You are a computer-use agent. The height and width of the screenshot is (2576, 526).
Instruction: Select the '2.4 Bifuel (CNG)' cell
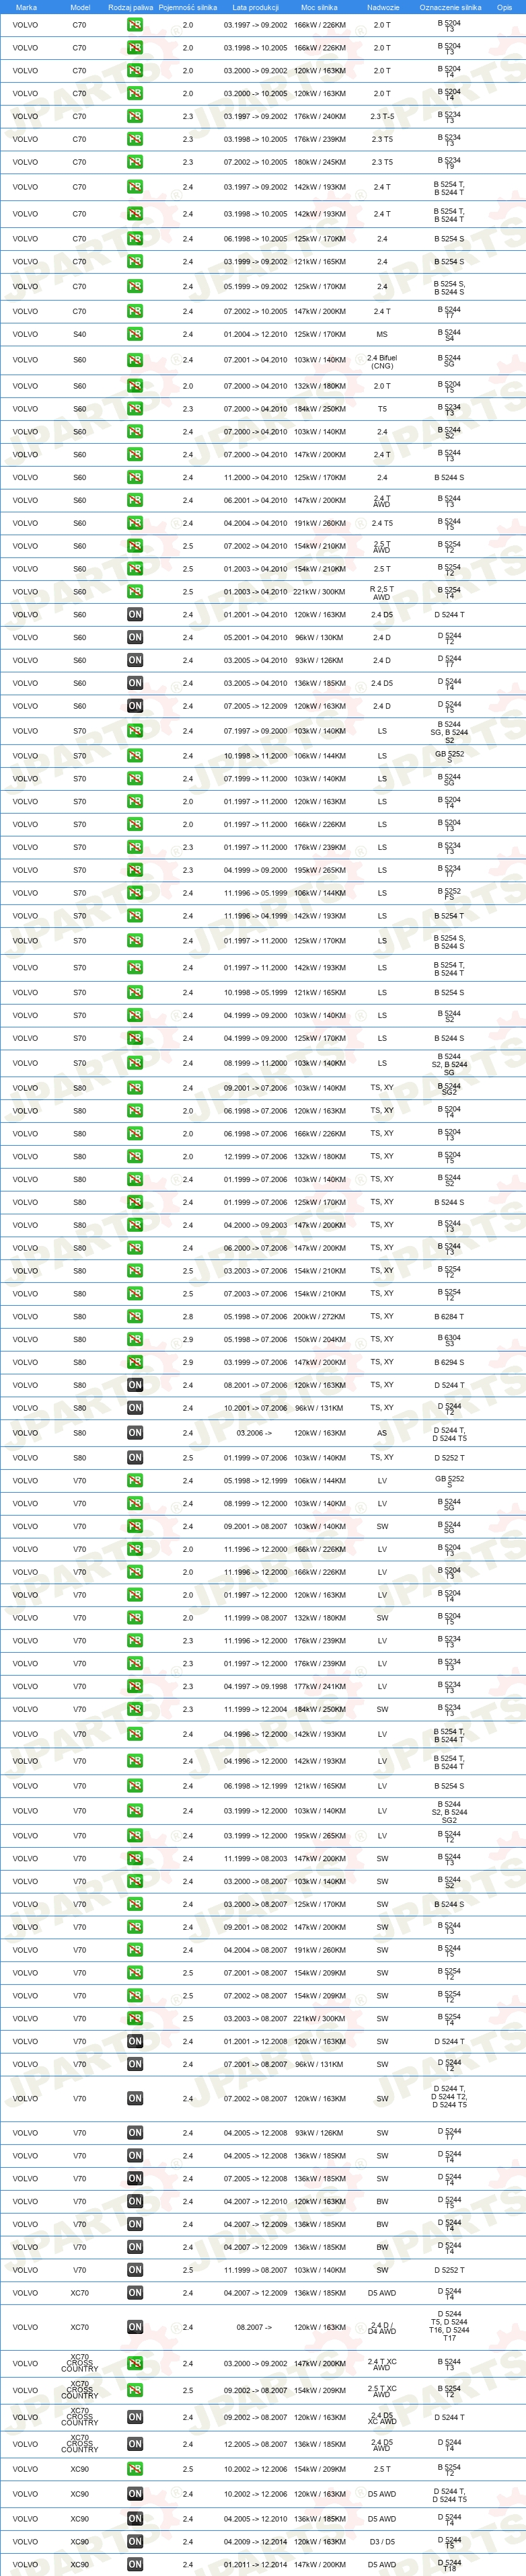(x=382, y=361)
